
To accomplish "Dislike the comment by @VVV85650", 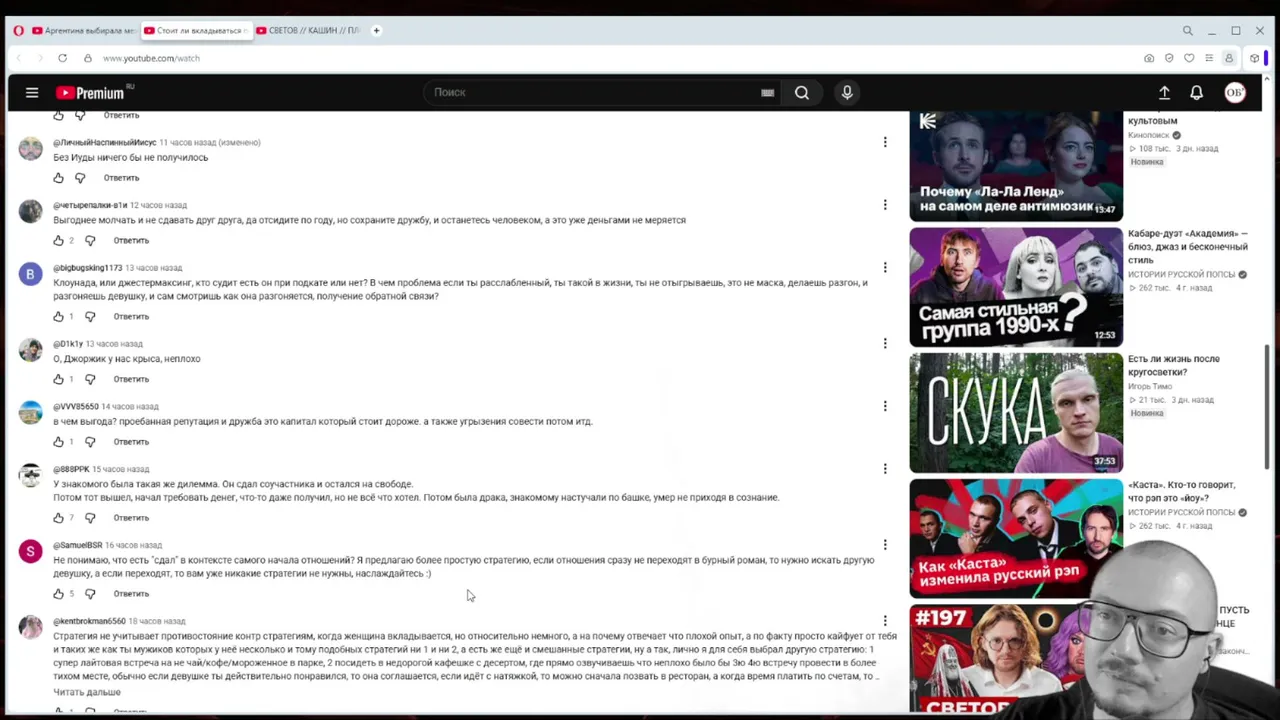I will (x=90, y=442).
